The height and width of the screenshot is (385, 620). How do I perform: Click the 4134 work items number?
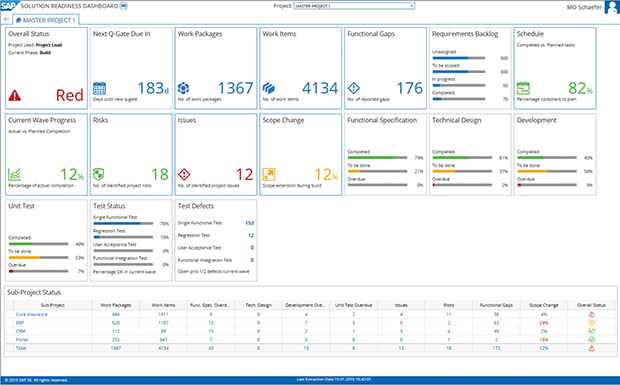[320, 88]
